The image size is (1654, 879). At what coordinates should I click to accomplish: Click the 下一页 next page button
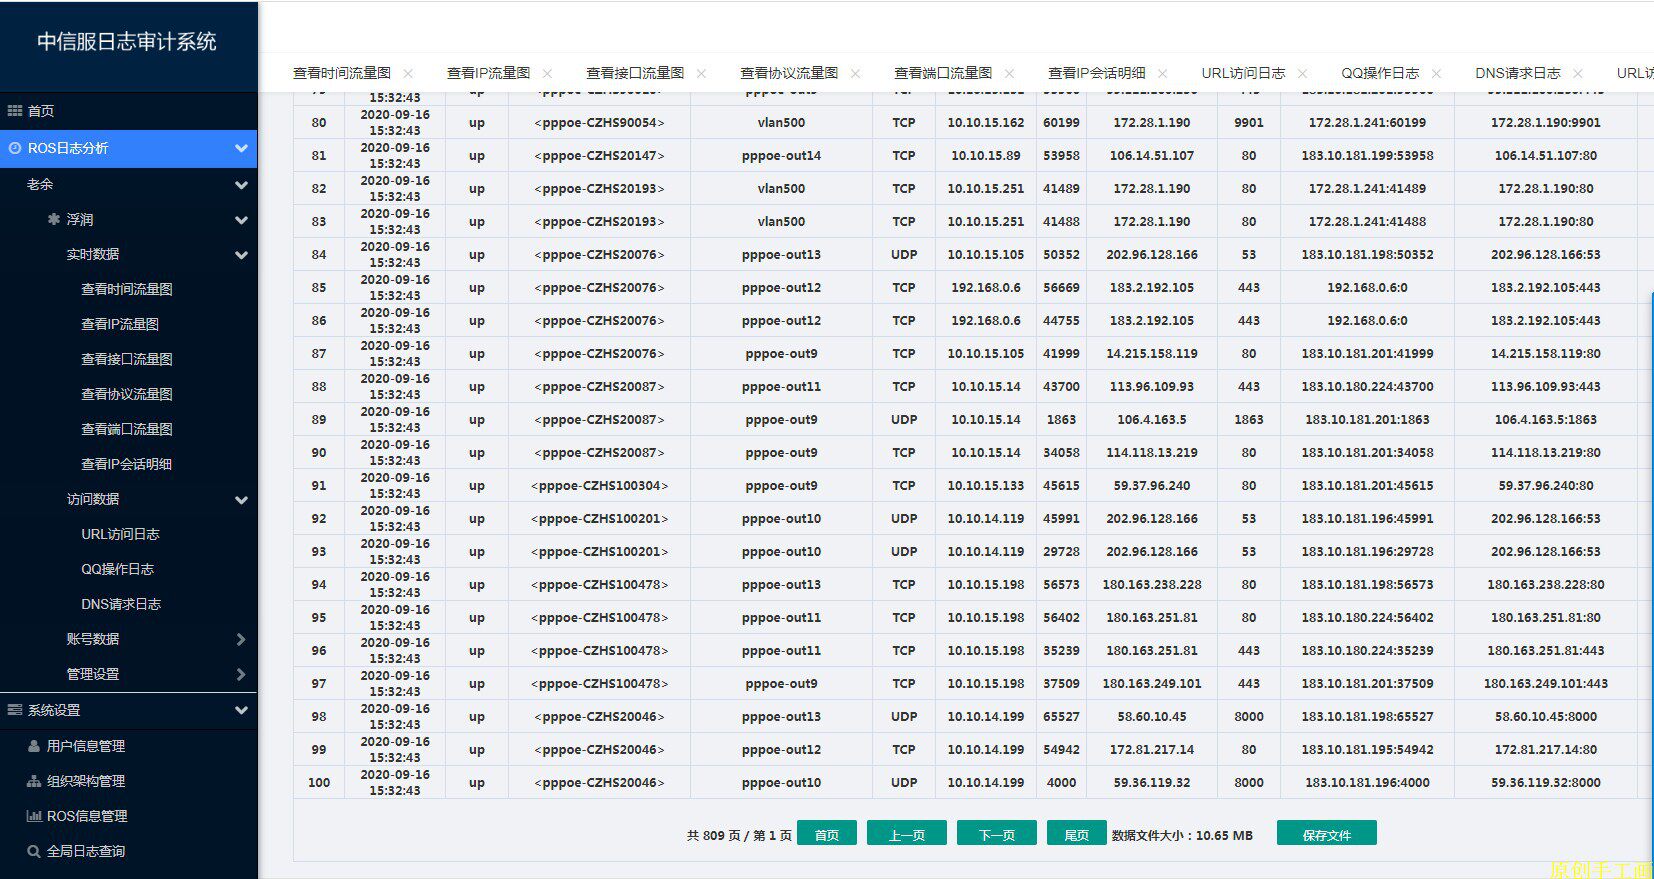point(997,834)
